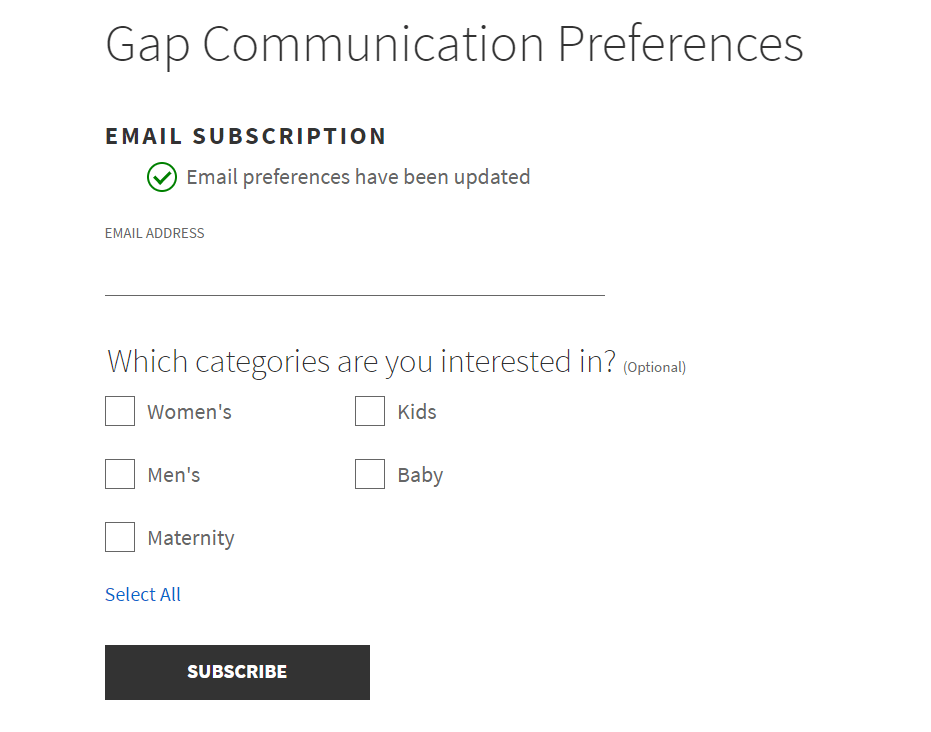Screen dimensions: 931x732
Task: Check the Baby category checkbox
Action: point(369,474)
